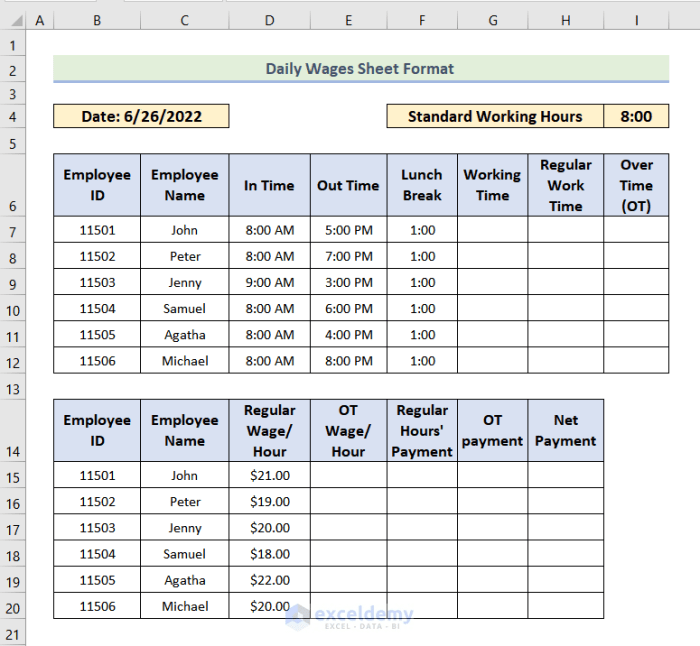
Task: Select Agatha's 4:00 PM out time
Action: [349, 334]
